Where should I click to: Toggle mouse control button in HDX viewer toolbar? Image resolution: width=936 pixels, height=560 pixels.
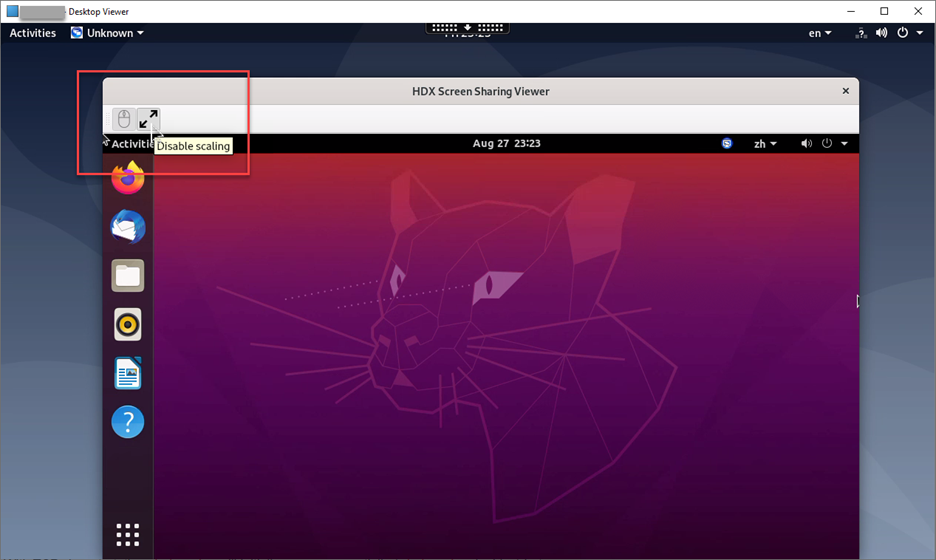coord(124,119)
